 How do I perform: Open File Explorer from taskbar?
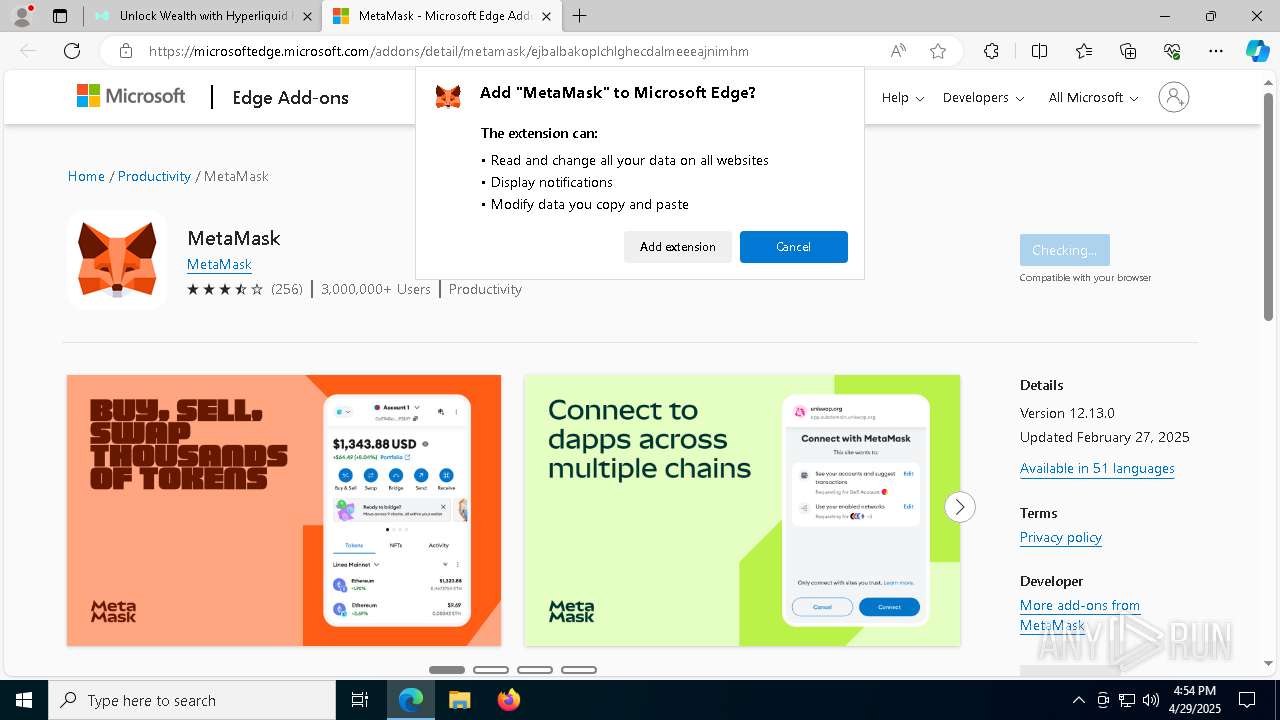pos(459,700)
